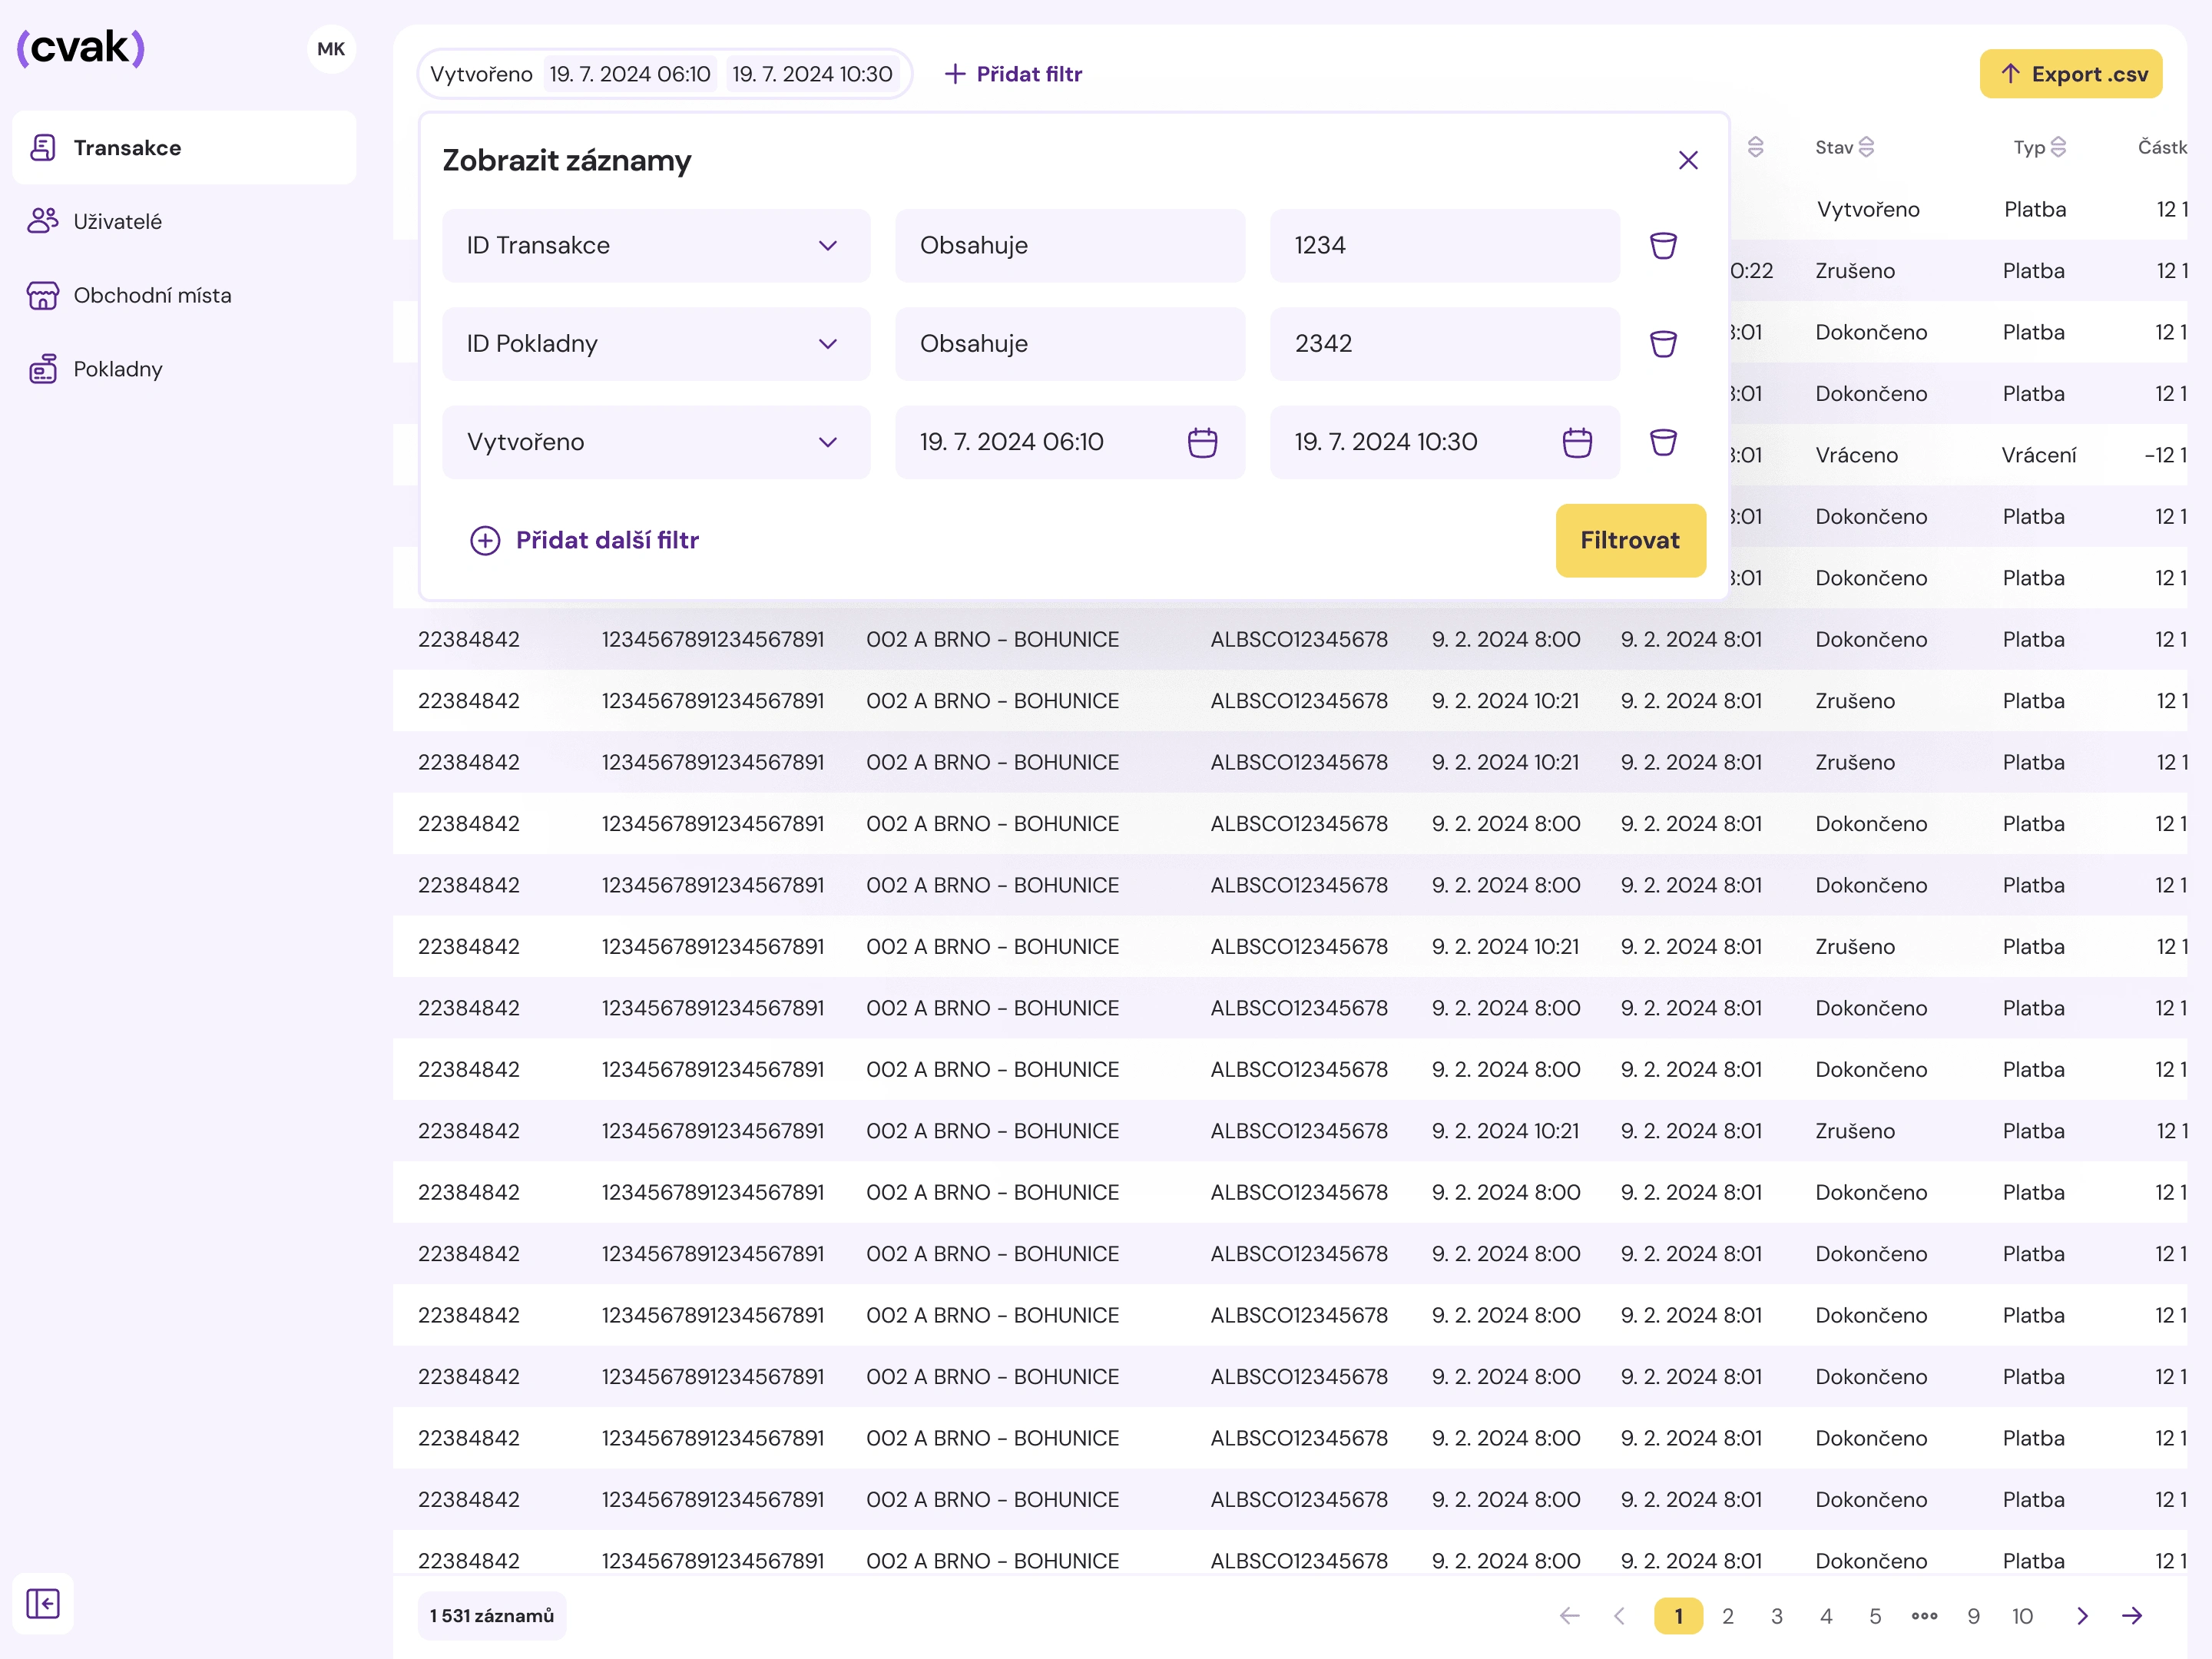Click the 1234 value input field

[x=1443, y=245]
